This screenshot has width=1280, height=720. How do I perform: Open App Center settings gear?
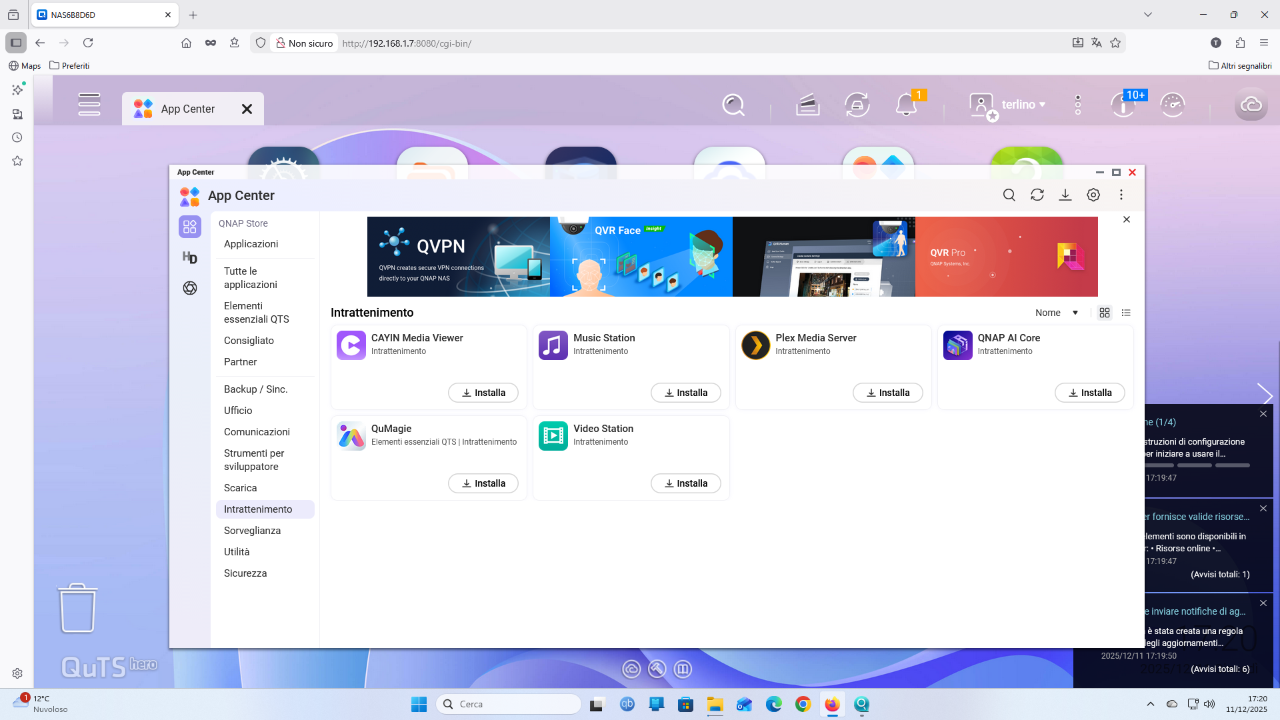pos(1093,195)
